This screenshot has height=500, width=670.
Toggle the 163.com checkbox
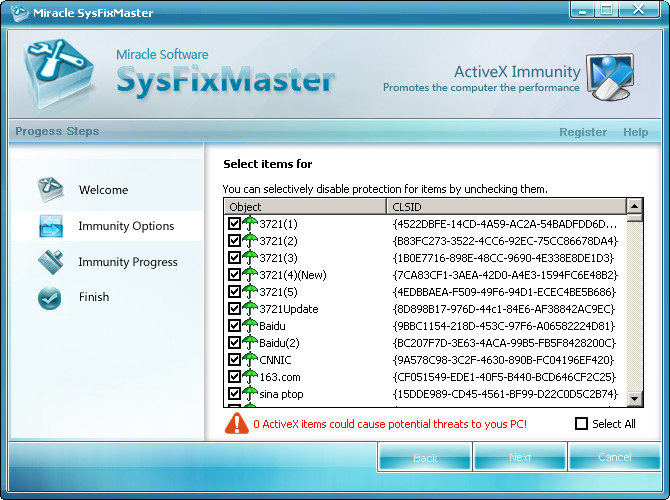click(234, 377)
